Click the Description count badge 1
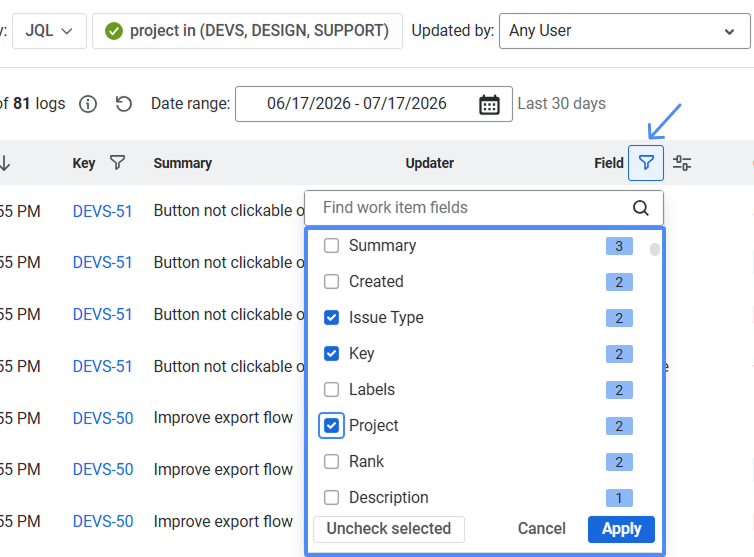The width and height of the screenshot is (754, 557). click(619, 498)
